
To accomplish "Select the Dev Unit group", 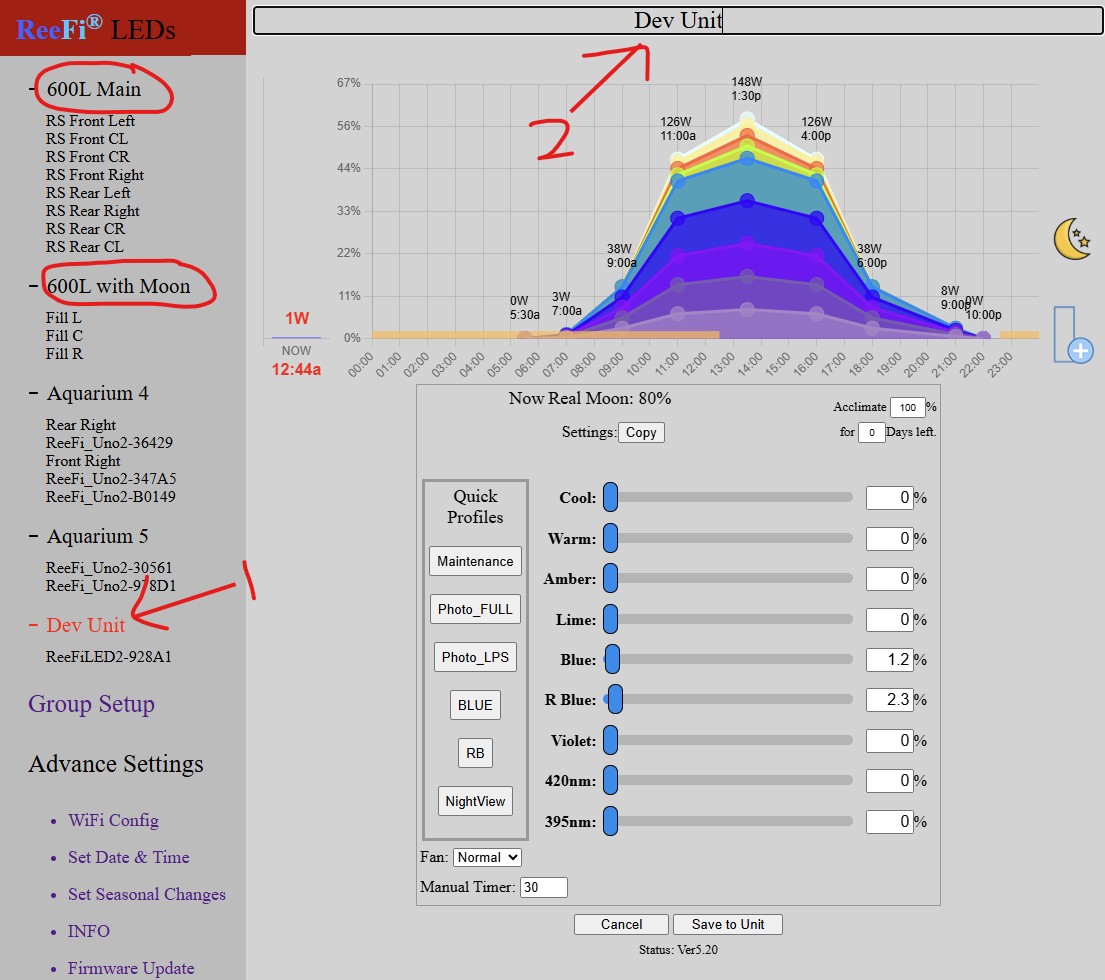I will (x=86, y=625).
